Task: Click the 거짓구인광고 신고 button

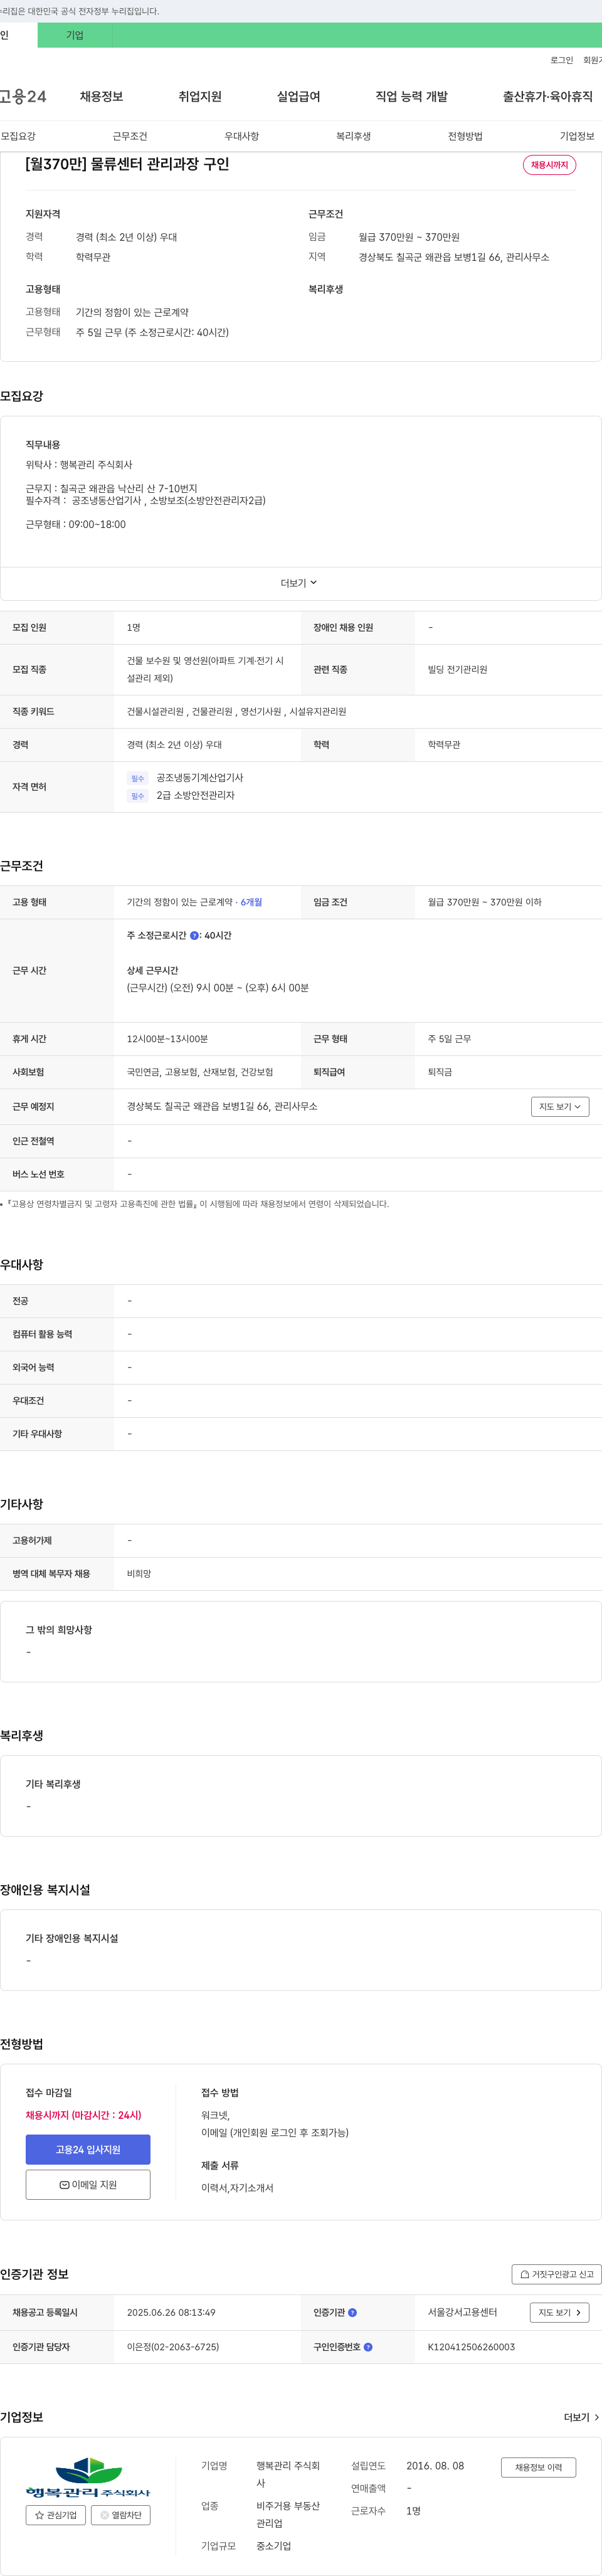Action: (557, 2274)
